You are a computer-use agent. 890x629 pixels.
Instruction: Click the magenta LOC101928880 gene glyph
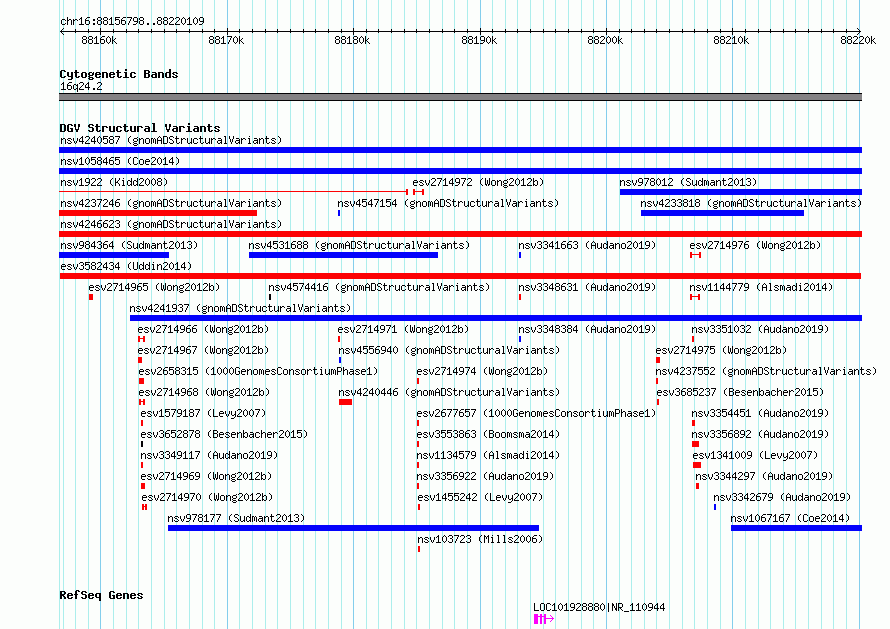click(543, 619)
